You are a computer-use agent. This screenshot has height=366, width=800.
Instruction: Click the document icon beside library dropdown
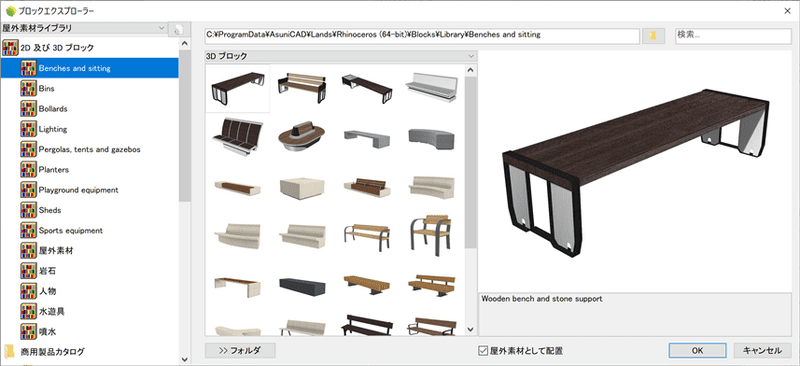179,30
